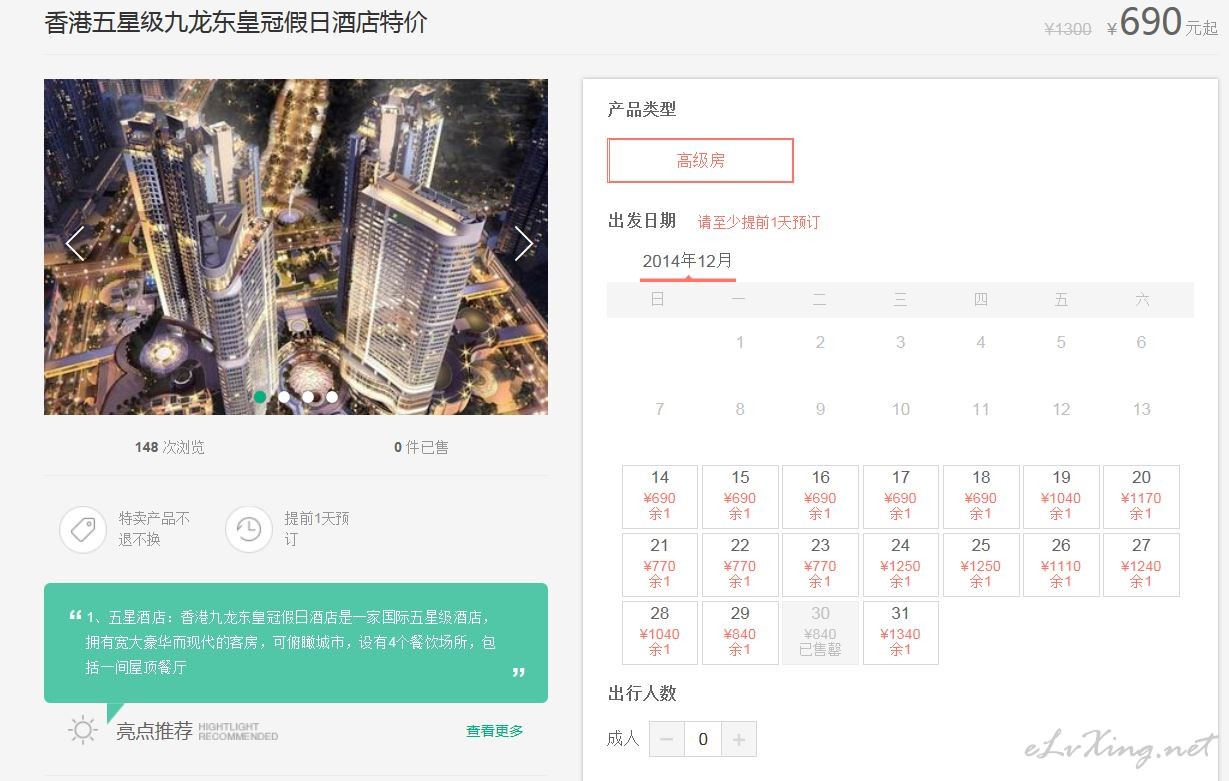Image resolution: width=1229 pixels, height=781 pixels.
Task: Click the 成人 label
Action: coord(623,738)
